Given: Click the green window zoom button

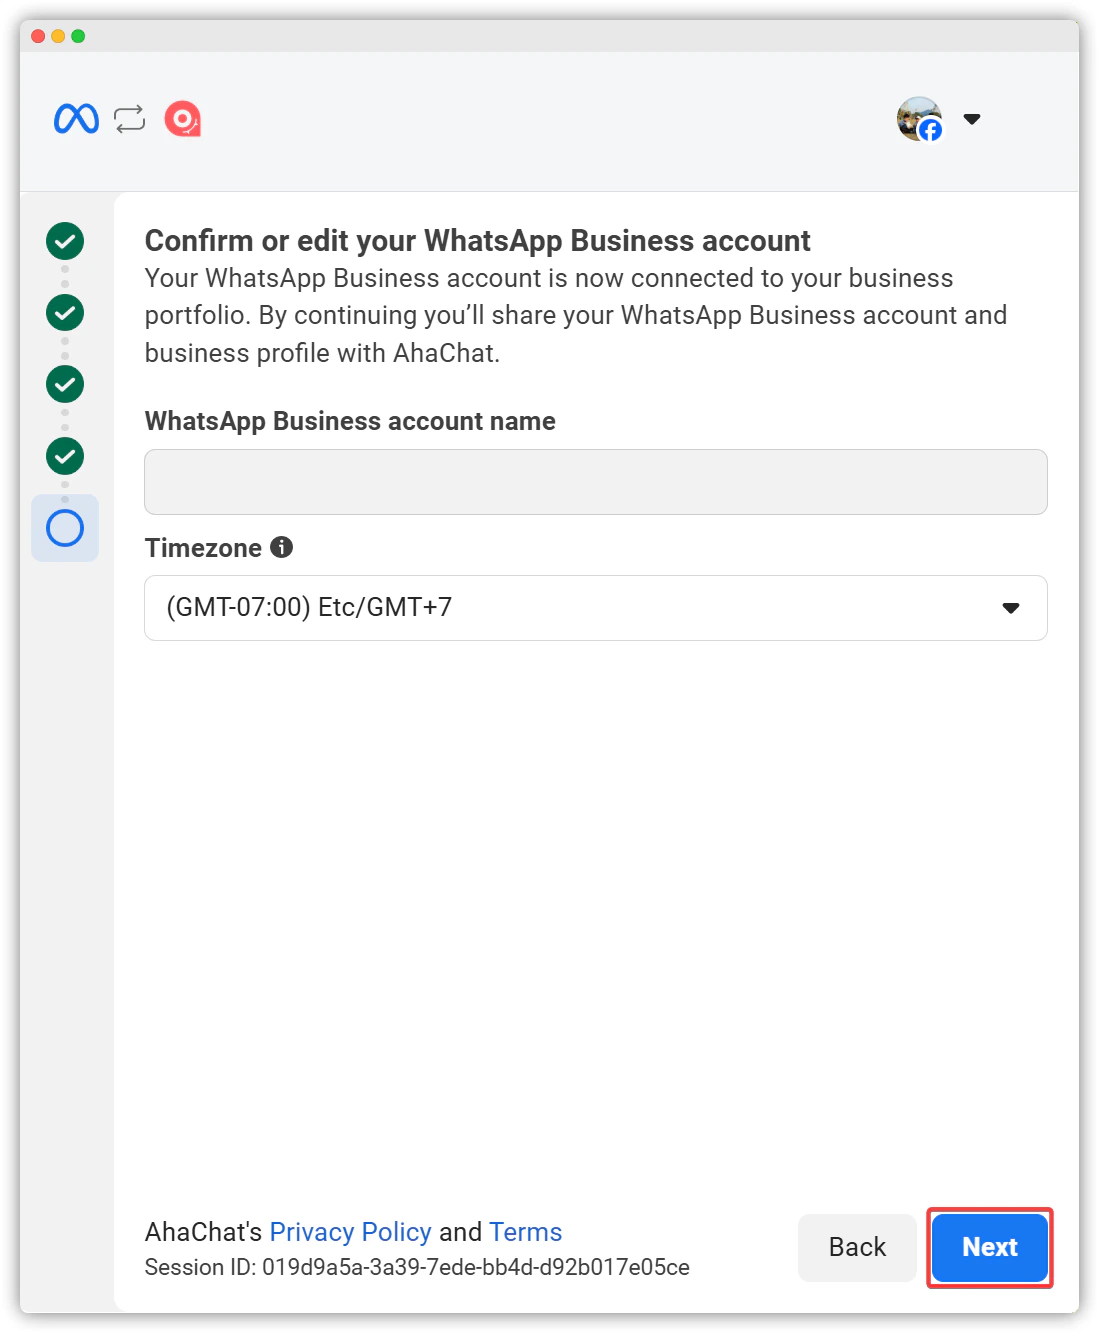Looking at the screenshot, I should click(78, 36).
